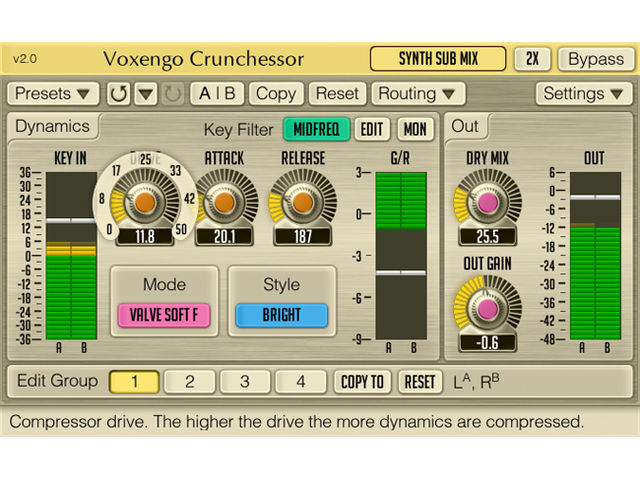
Task: Select Edit Group 4
Action: point(301,382)
